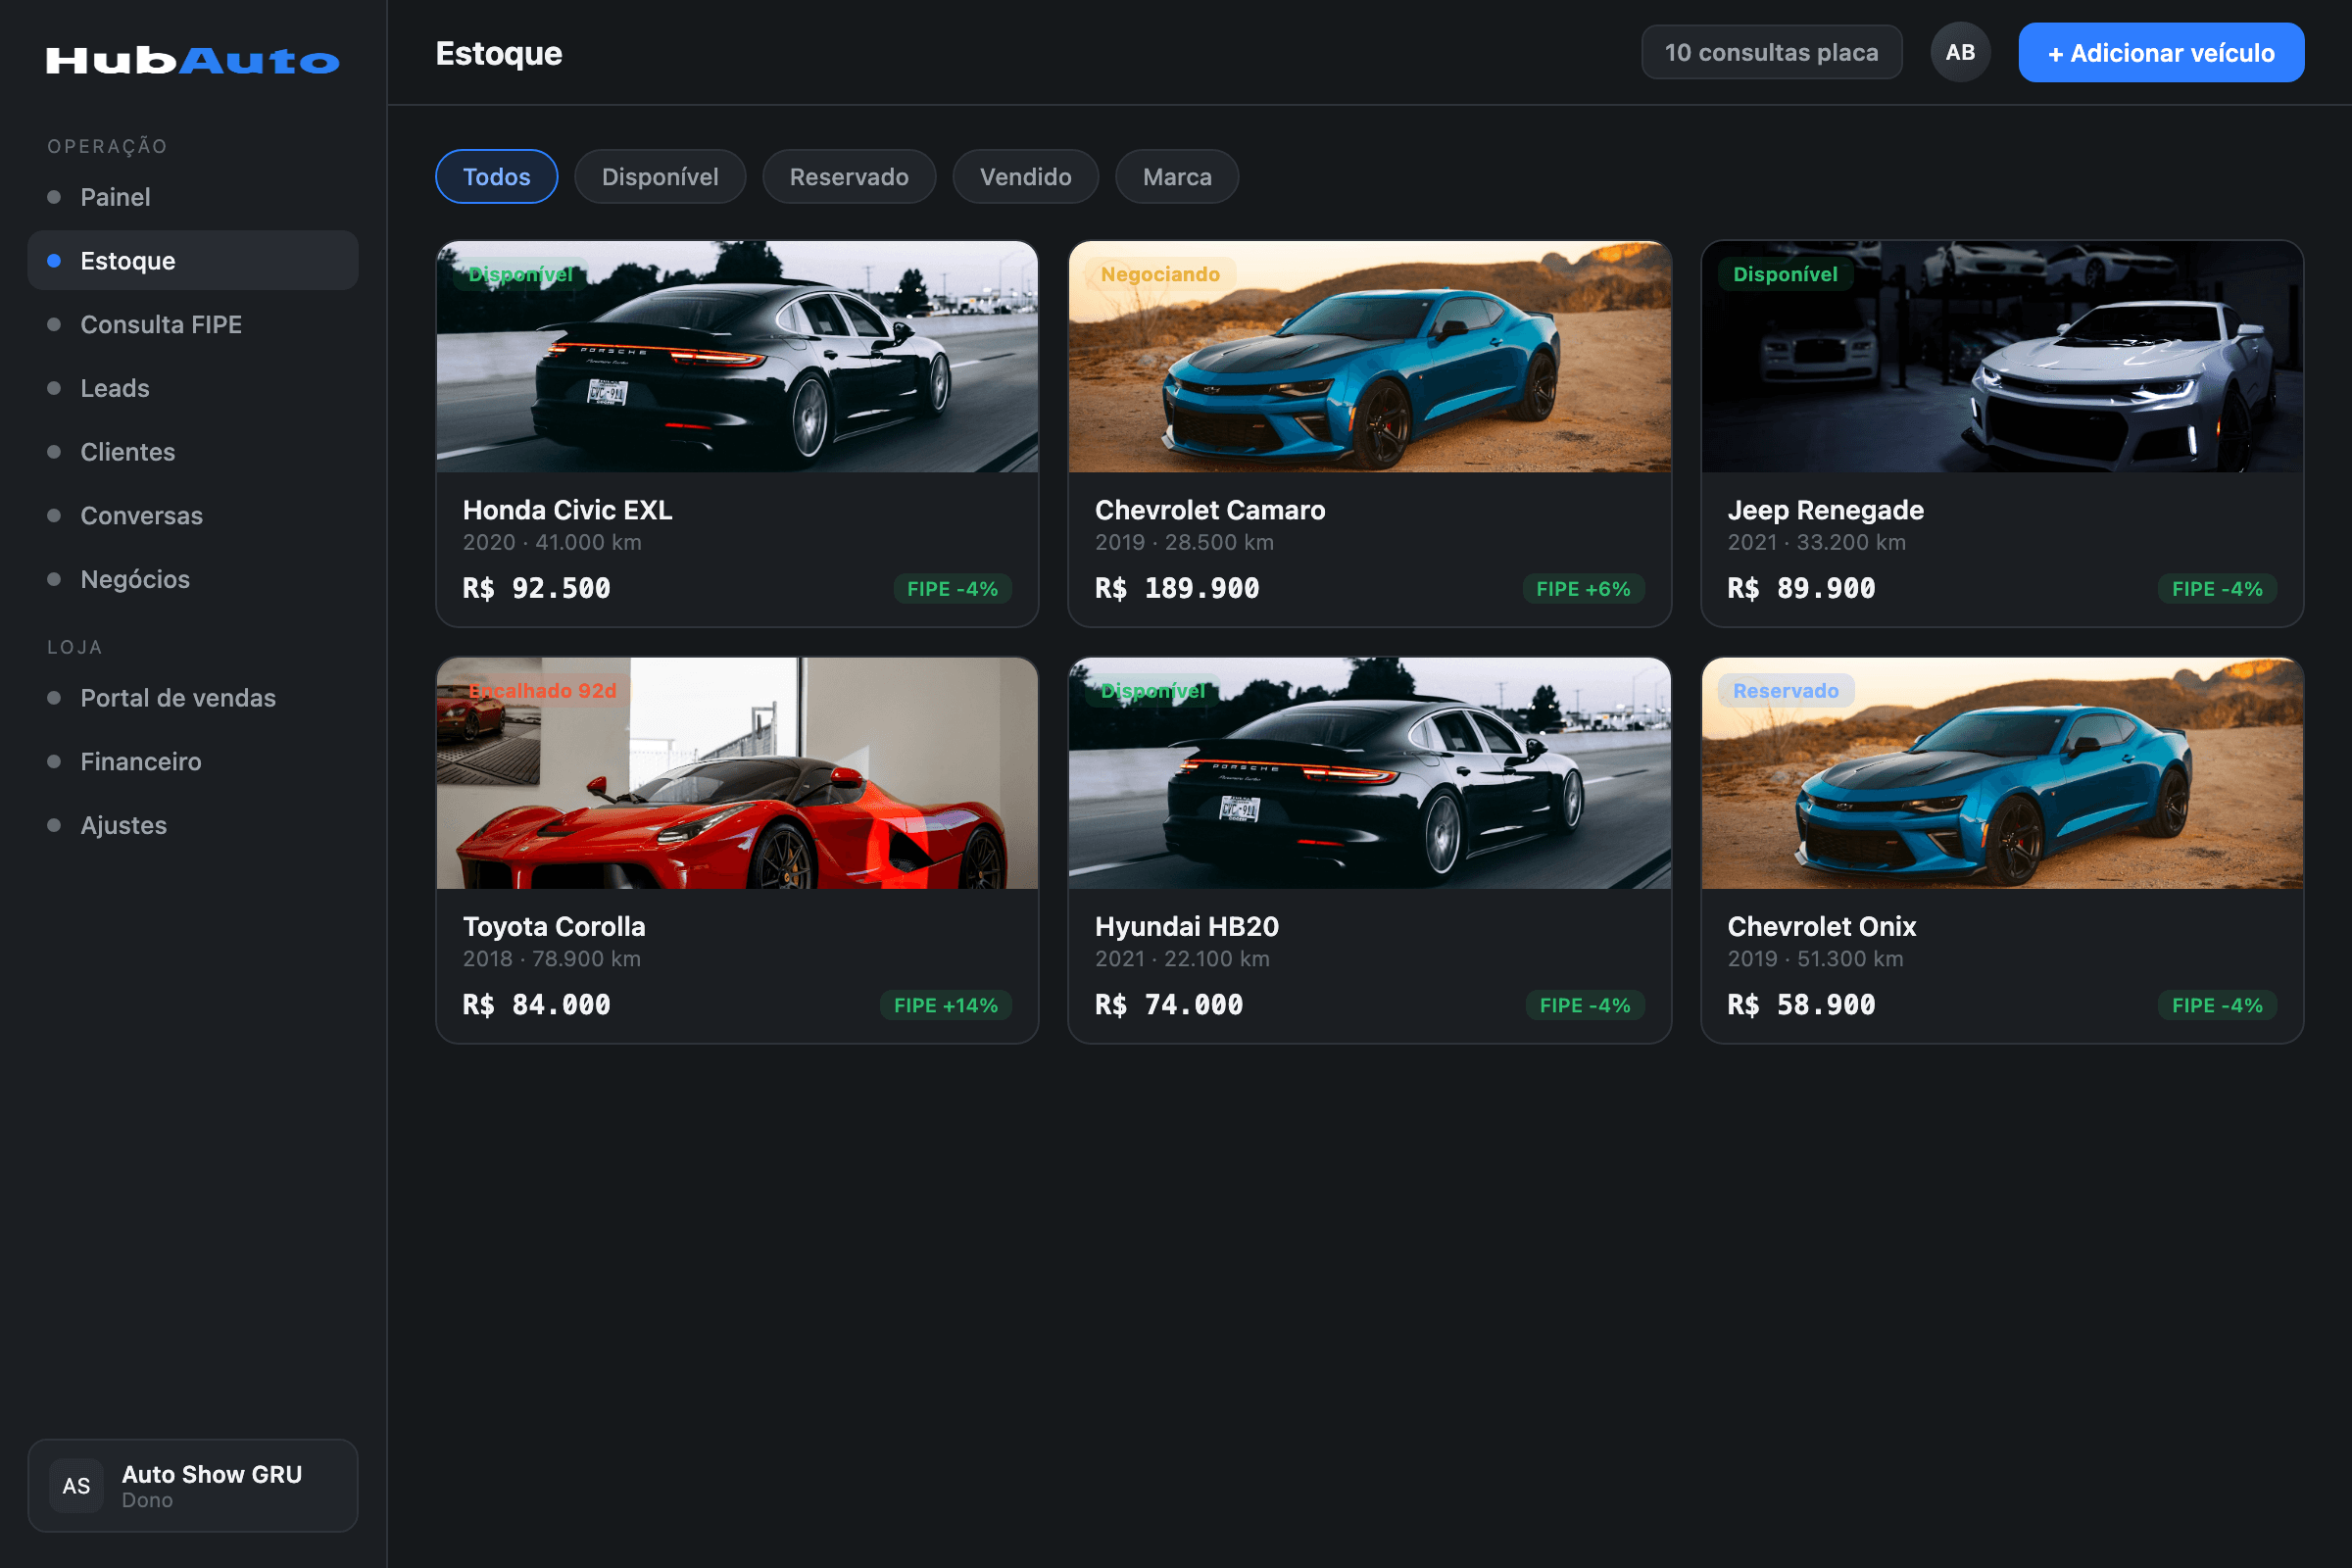Click FIPE -4% tag on Jeep Renegade
Viewport: 2352px width, 1568px height.
[2217, 589]
